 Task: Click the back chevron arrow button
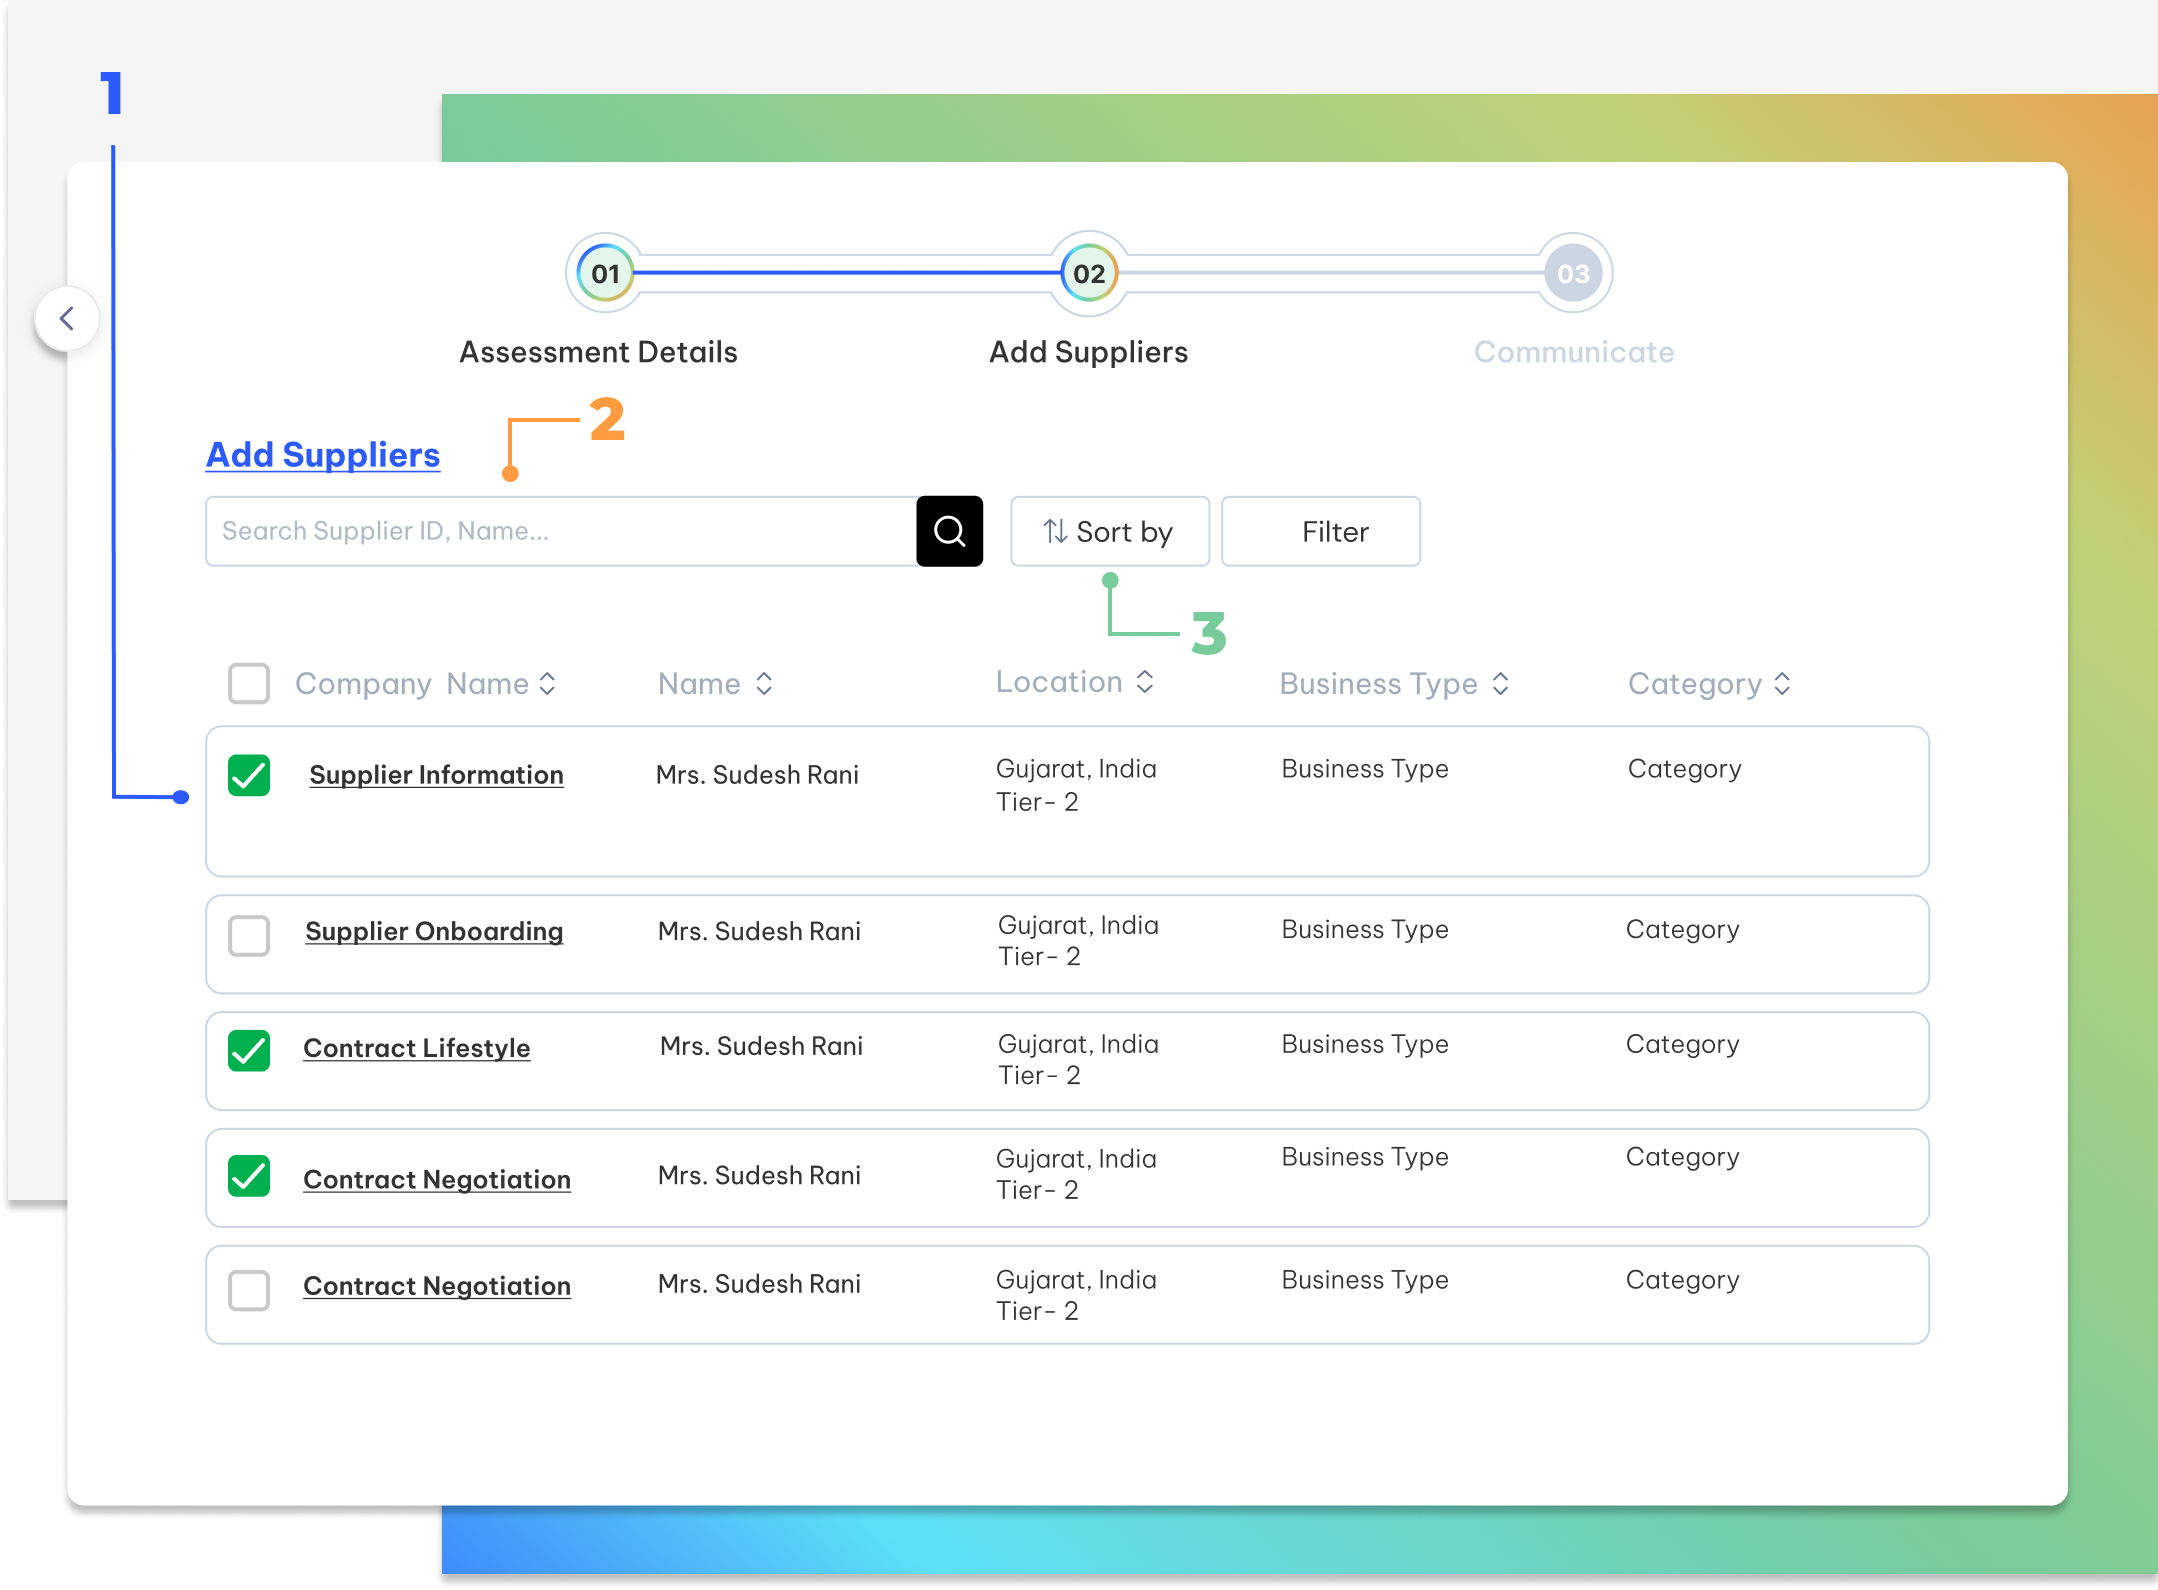(67, 319)
